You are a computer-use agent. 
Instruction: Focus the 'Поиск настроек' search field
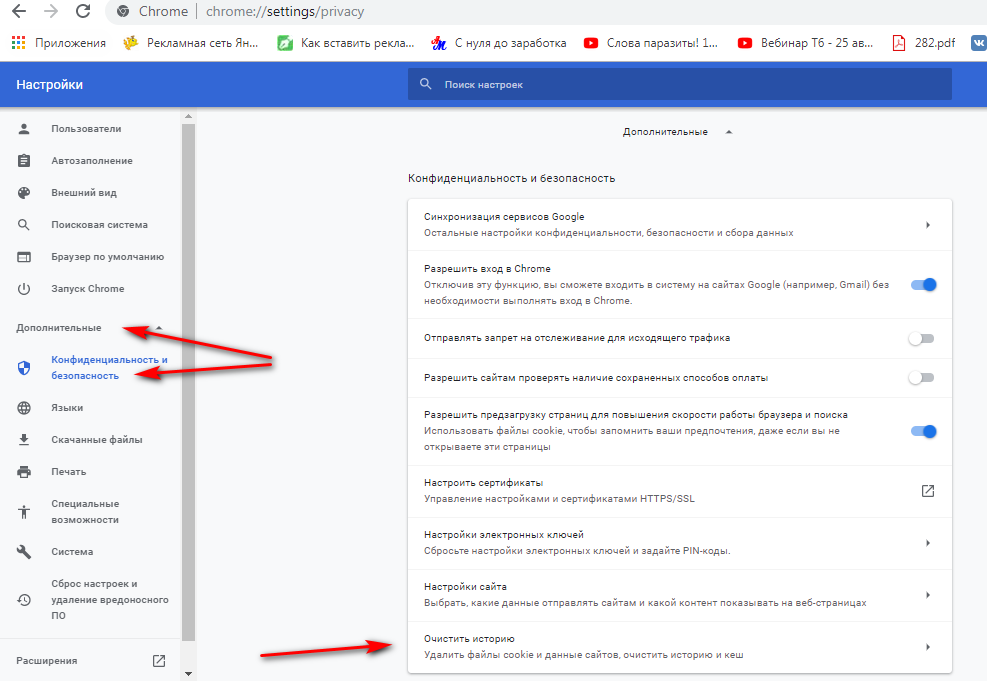(680, 84)
